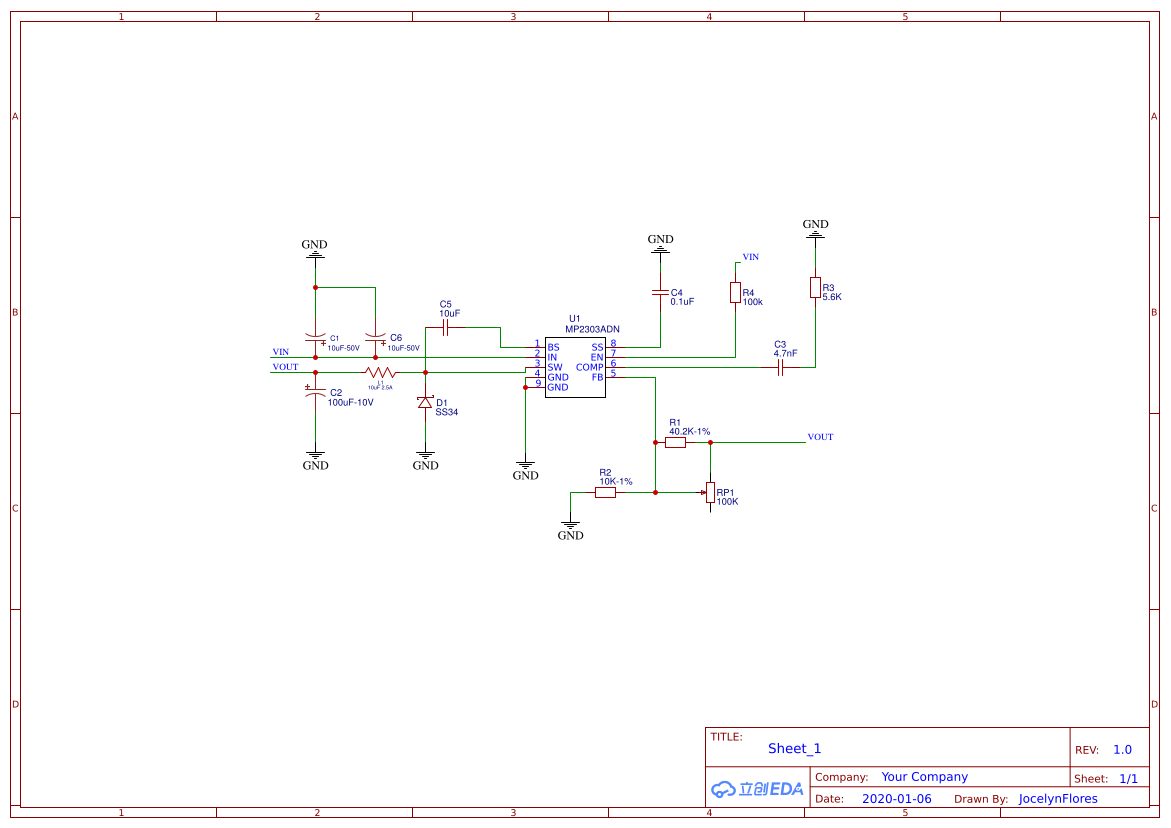Click the BS pin label on U1

click(553, 347)
